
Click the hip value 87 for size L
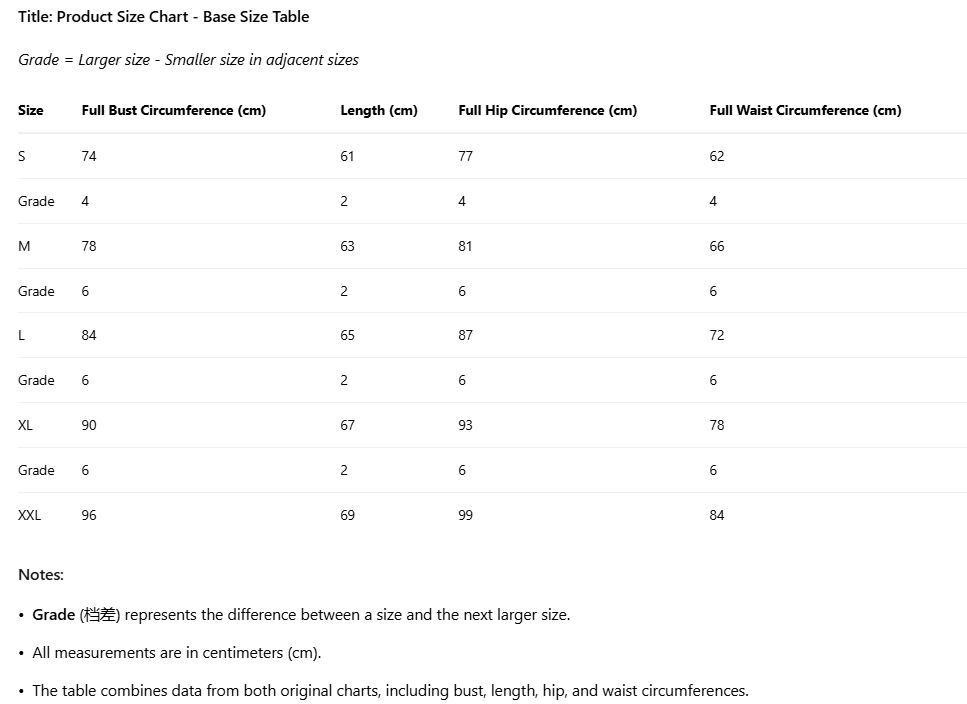tap(465, 335)
